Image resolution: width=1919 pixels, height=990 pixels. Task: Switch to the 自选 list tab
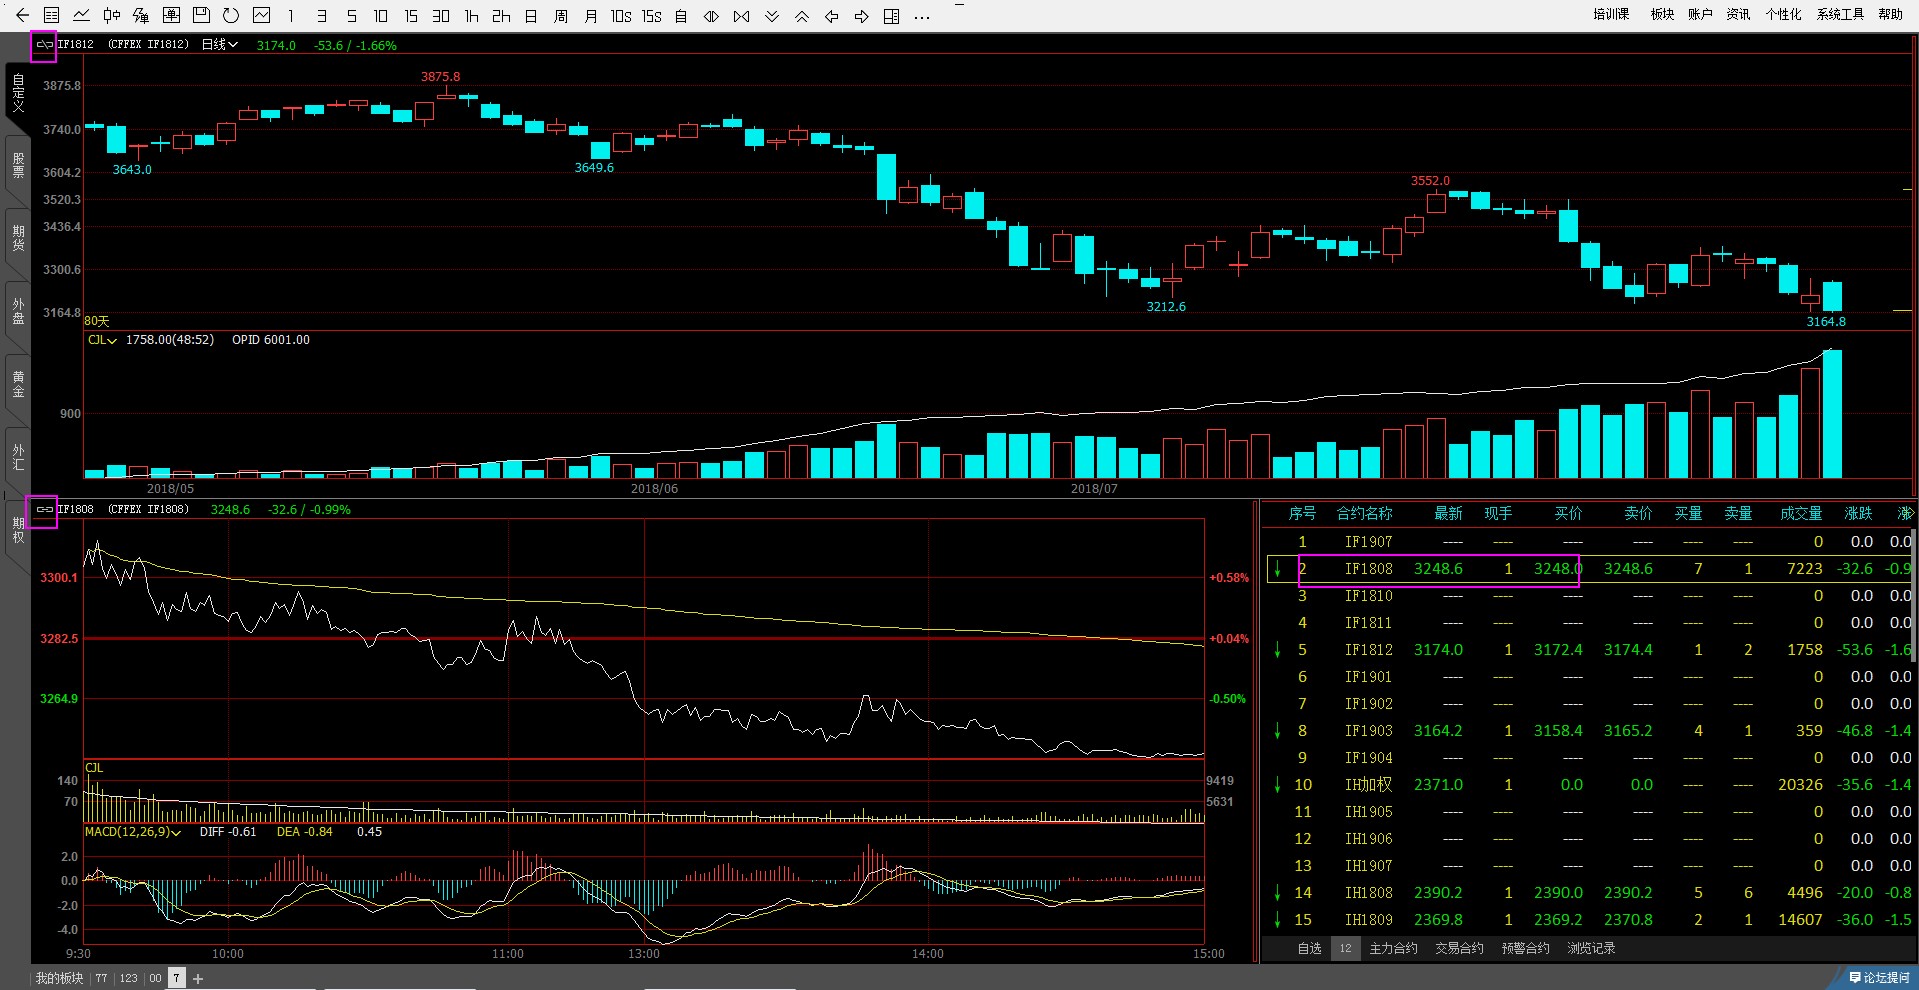tap(1309, 948)
